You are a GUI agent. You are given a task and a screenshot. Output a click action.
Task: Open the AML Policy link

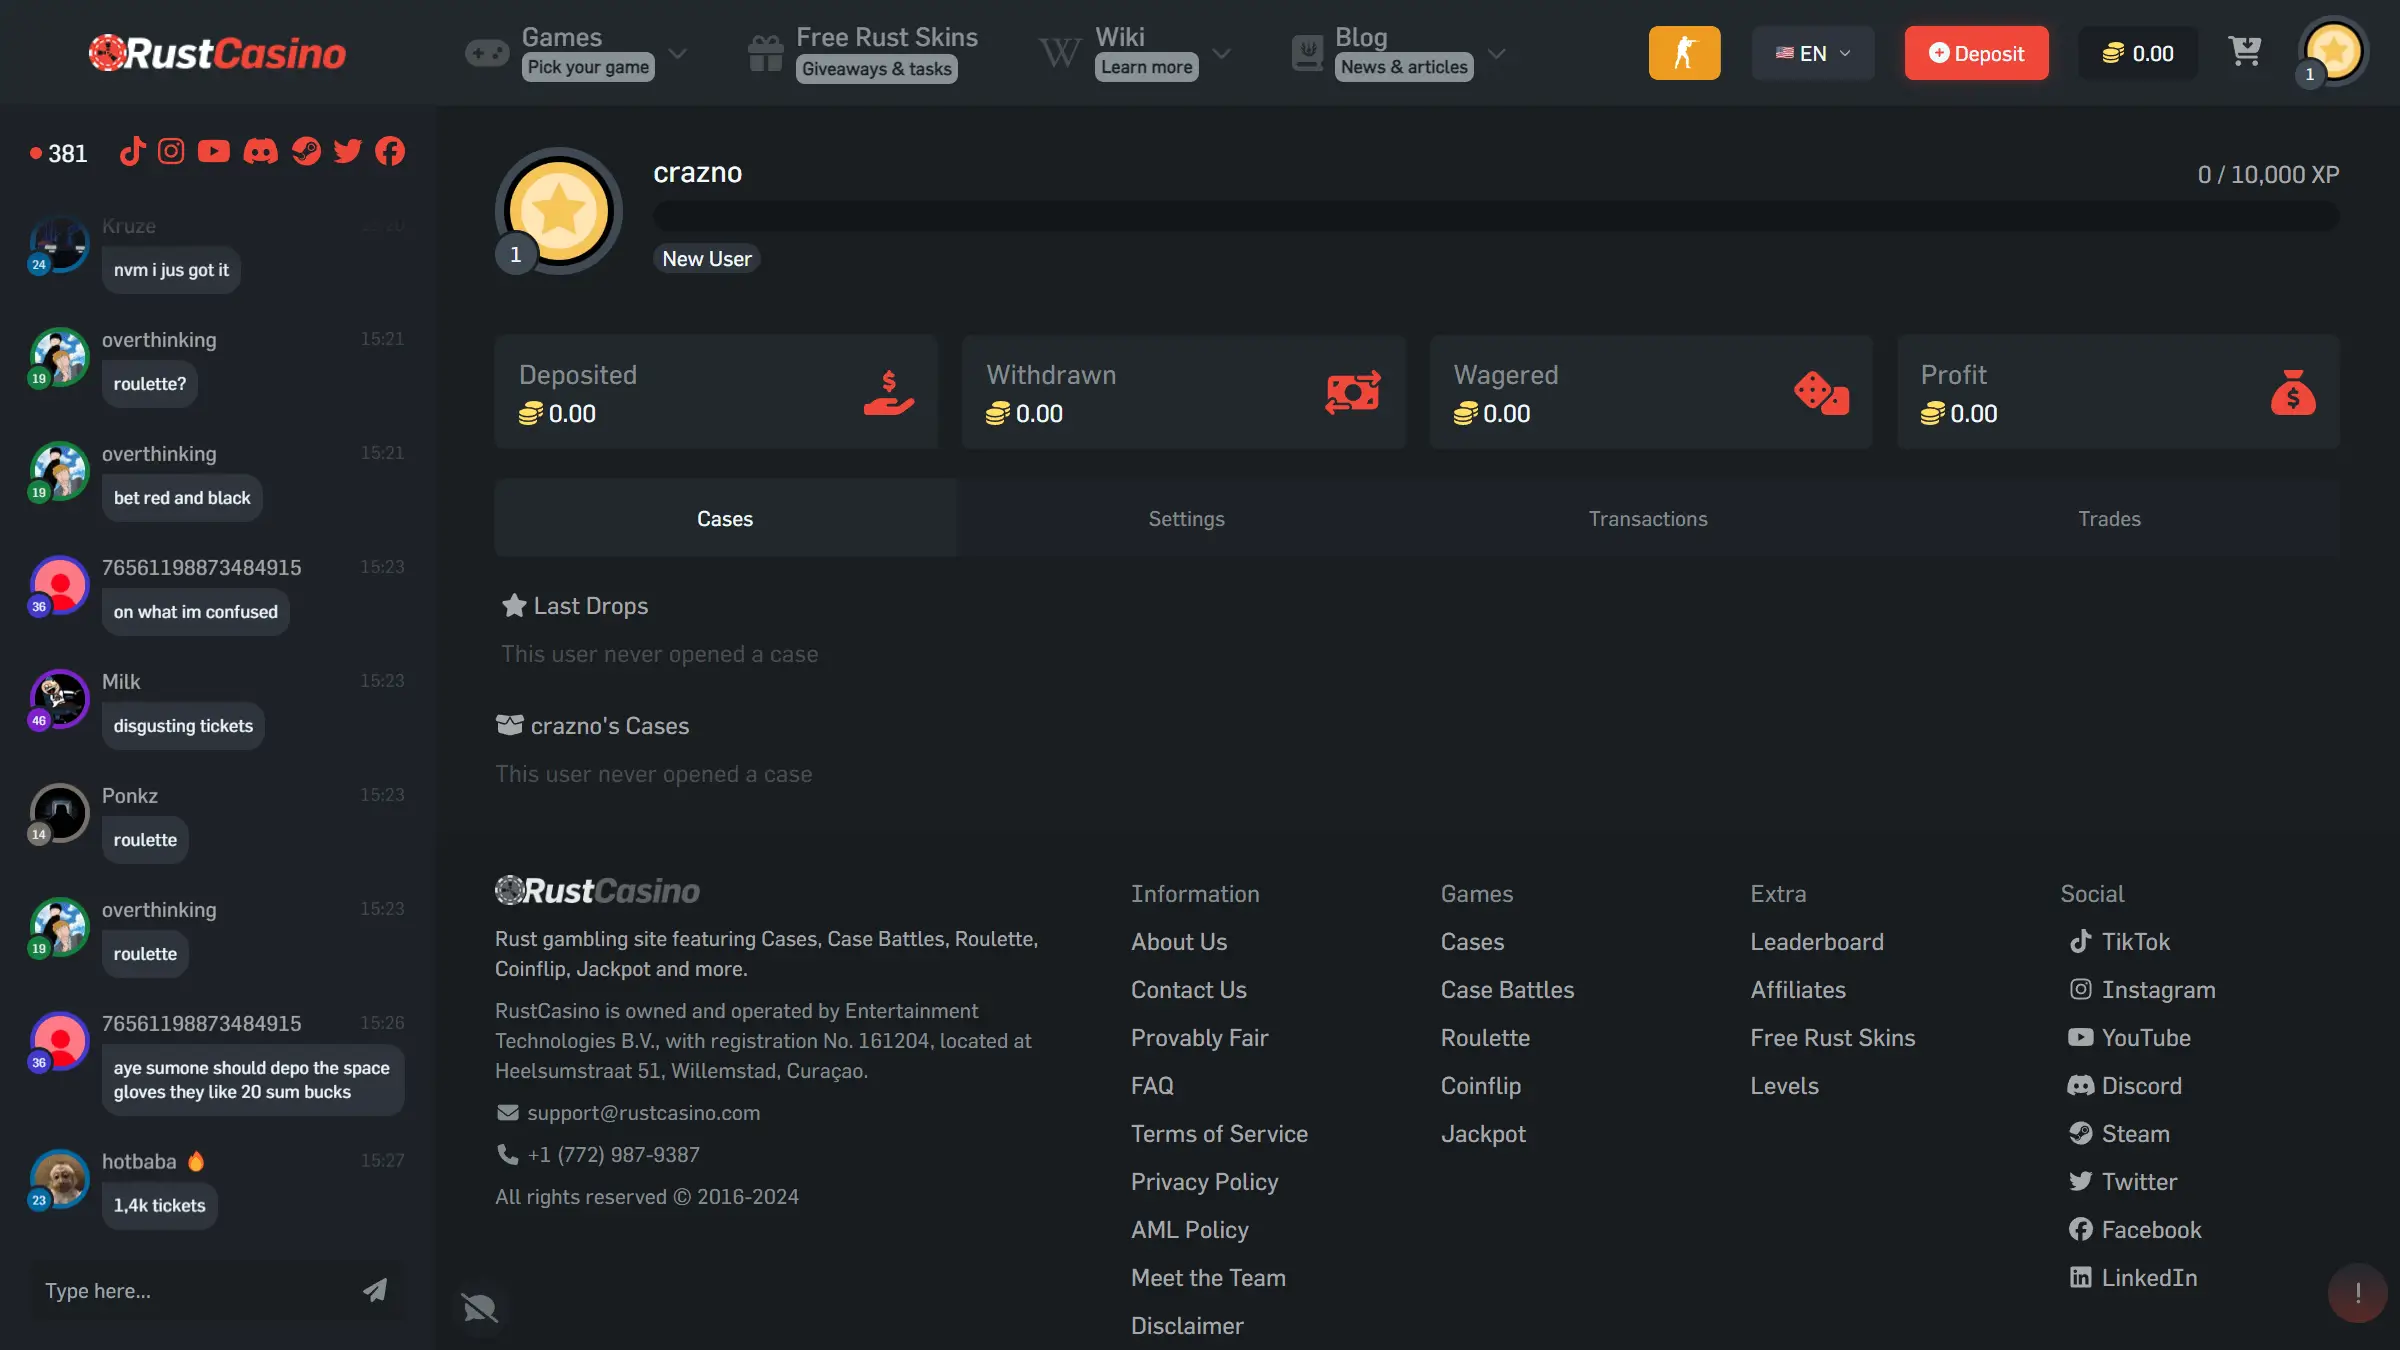[1189, 1229]
